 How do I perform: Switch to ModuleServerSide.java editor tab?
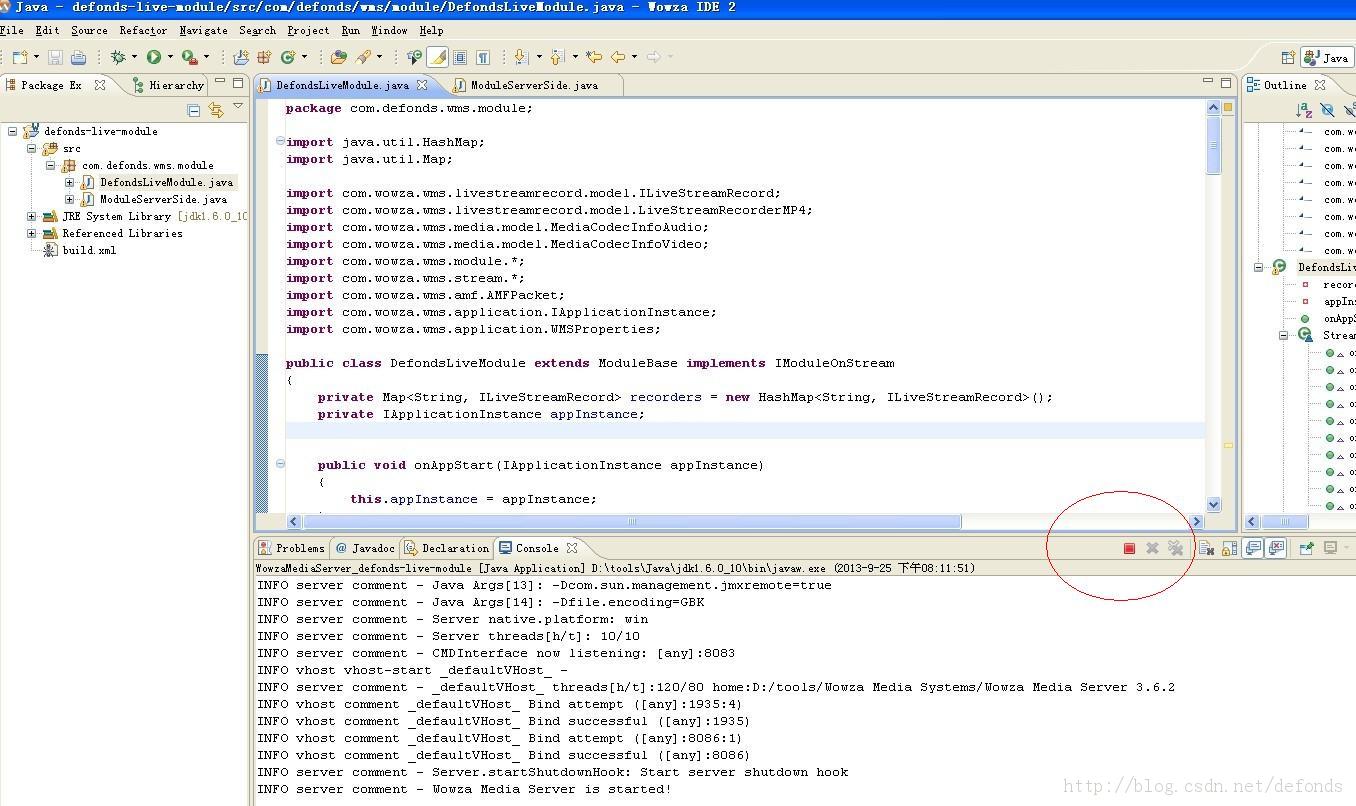tap(533, 85)
